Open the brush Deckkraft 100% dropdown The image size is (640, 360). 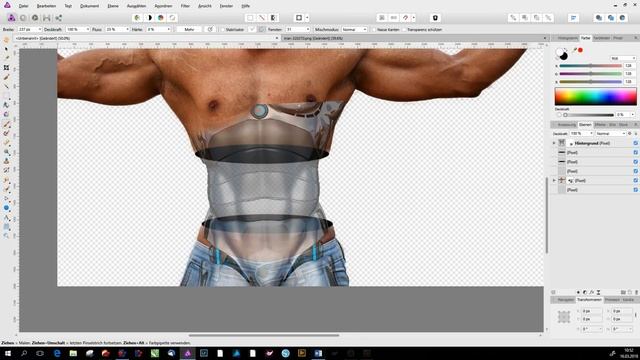(x=87, y=30)
